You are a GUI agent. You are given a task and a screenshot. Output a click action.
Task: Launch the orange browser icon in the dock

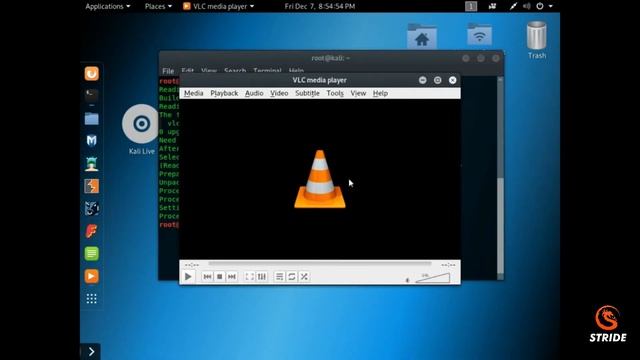click(x=91, y=73)
